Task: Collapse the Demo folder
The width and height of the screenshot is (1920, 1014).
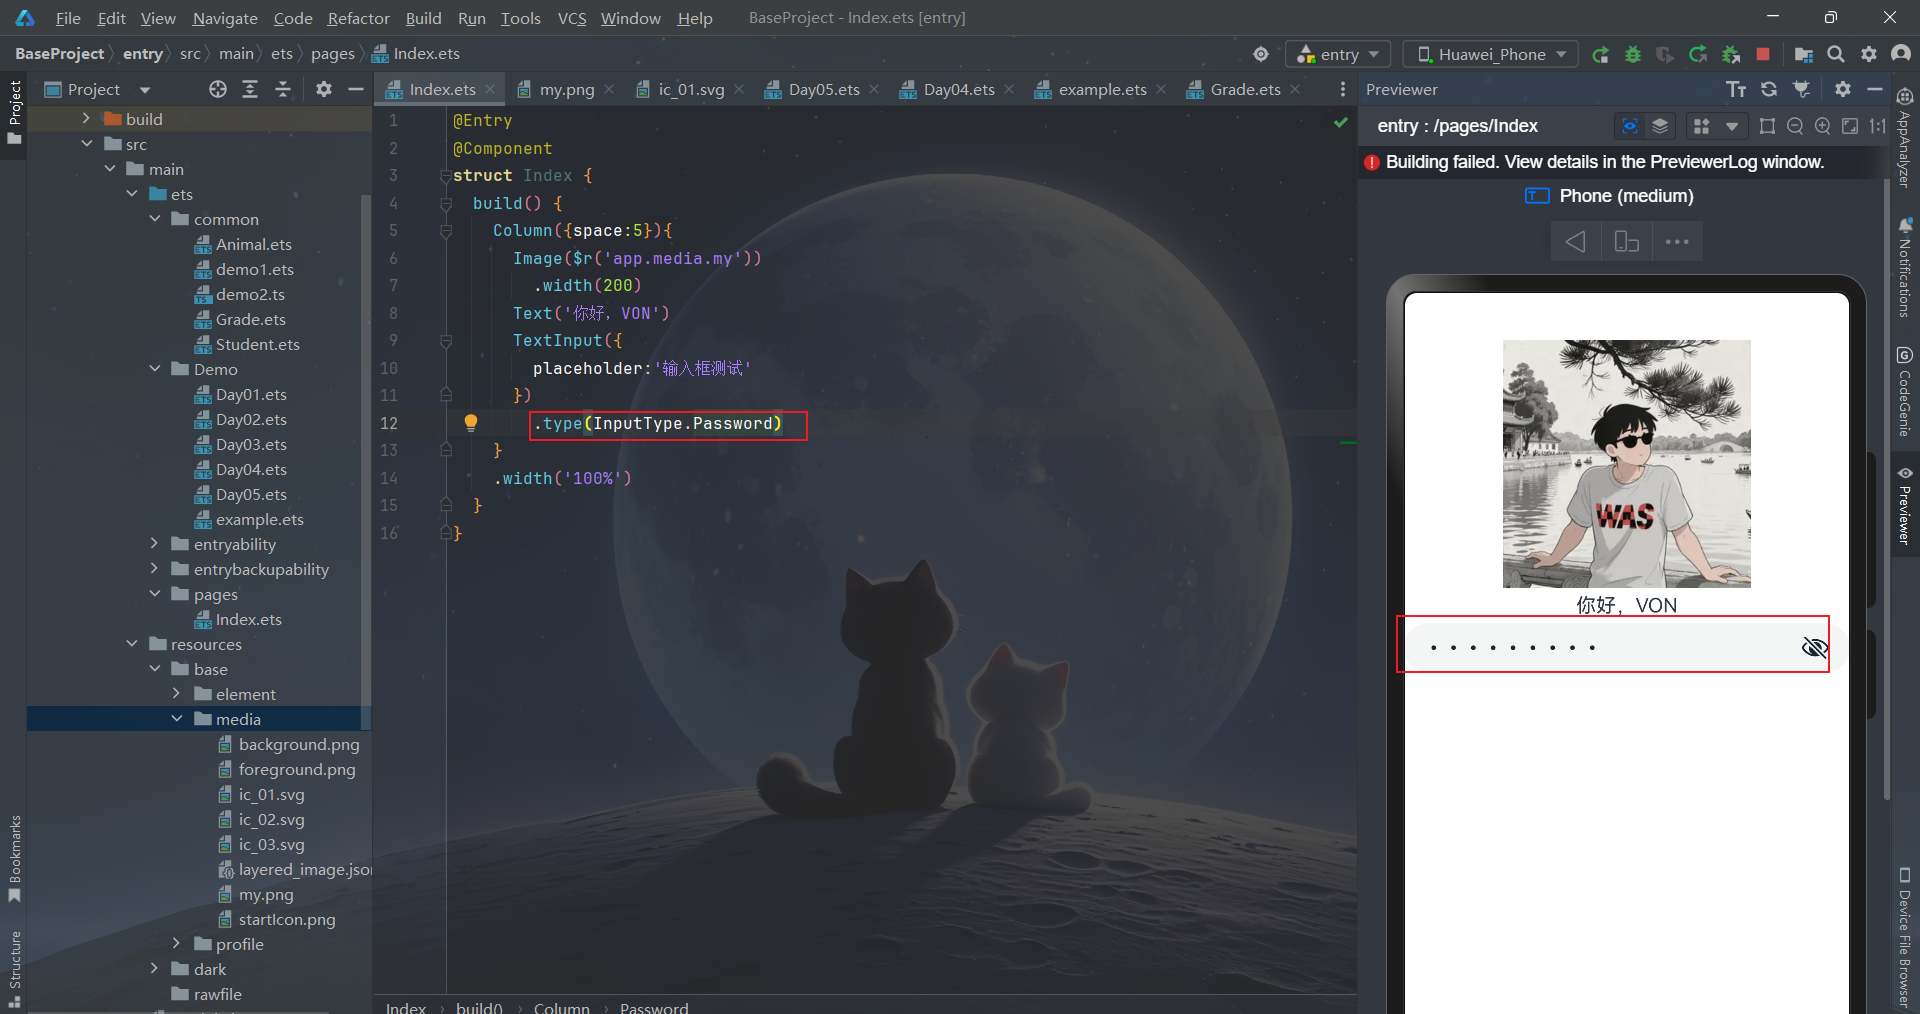Action: (154, 369)
